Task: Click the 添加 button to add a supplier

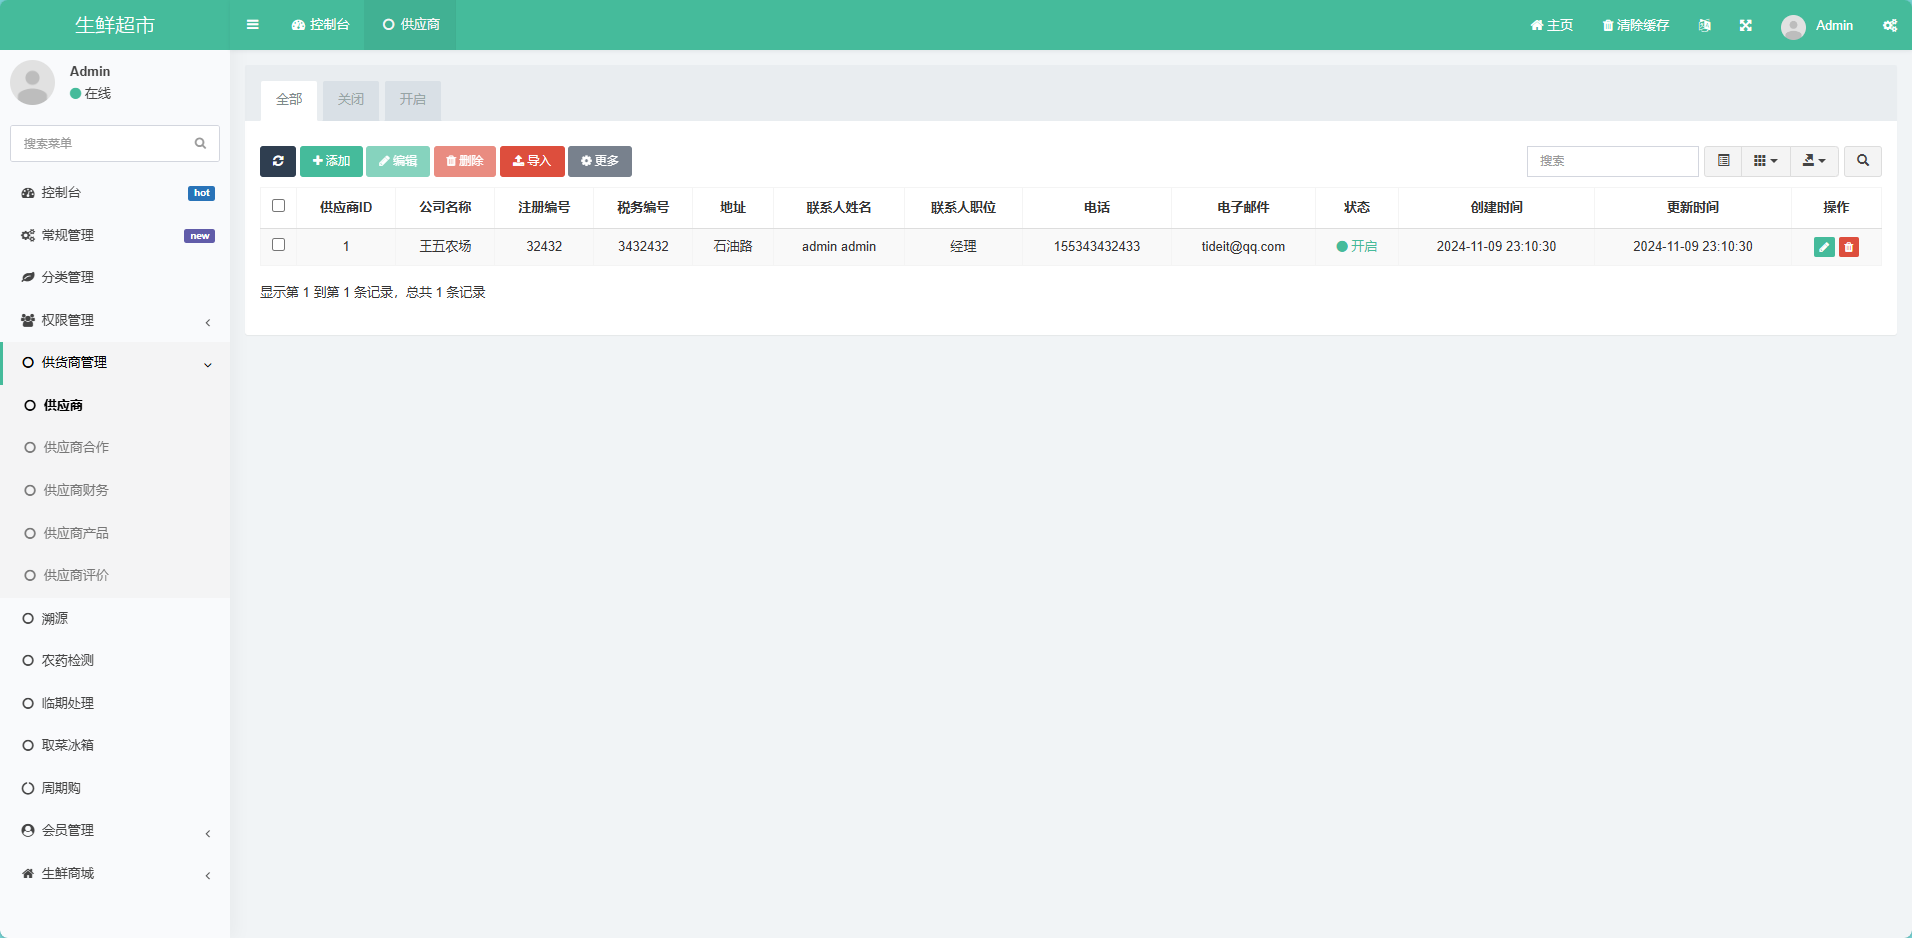Action: coord(331,161)
